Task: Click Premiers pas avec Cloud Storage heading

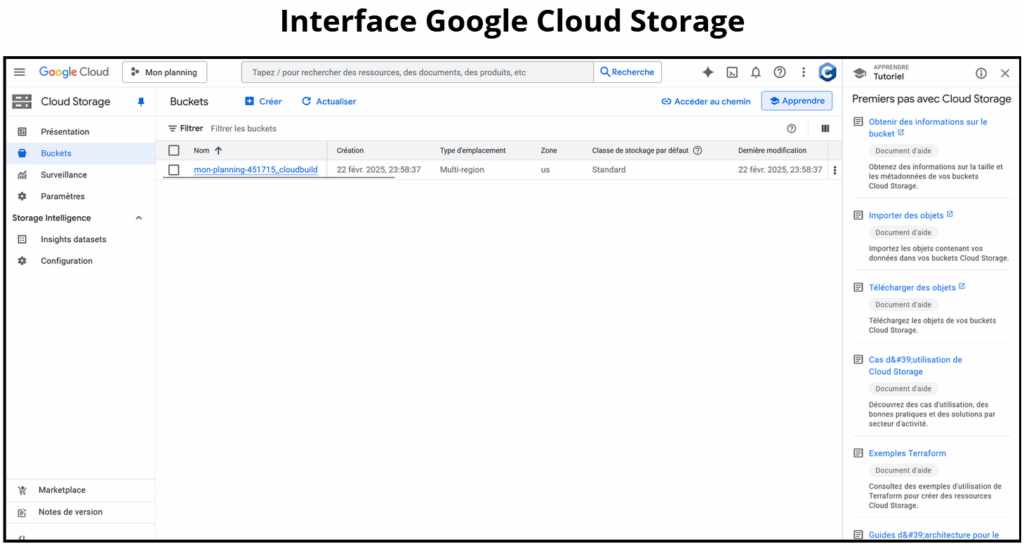Action: pos(931,99)
